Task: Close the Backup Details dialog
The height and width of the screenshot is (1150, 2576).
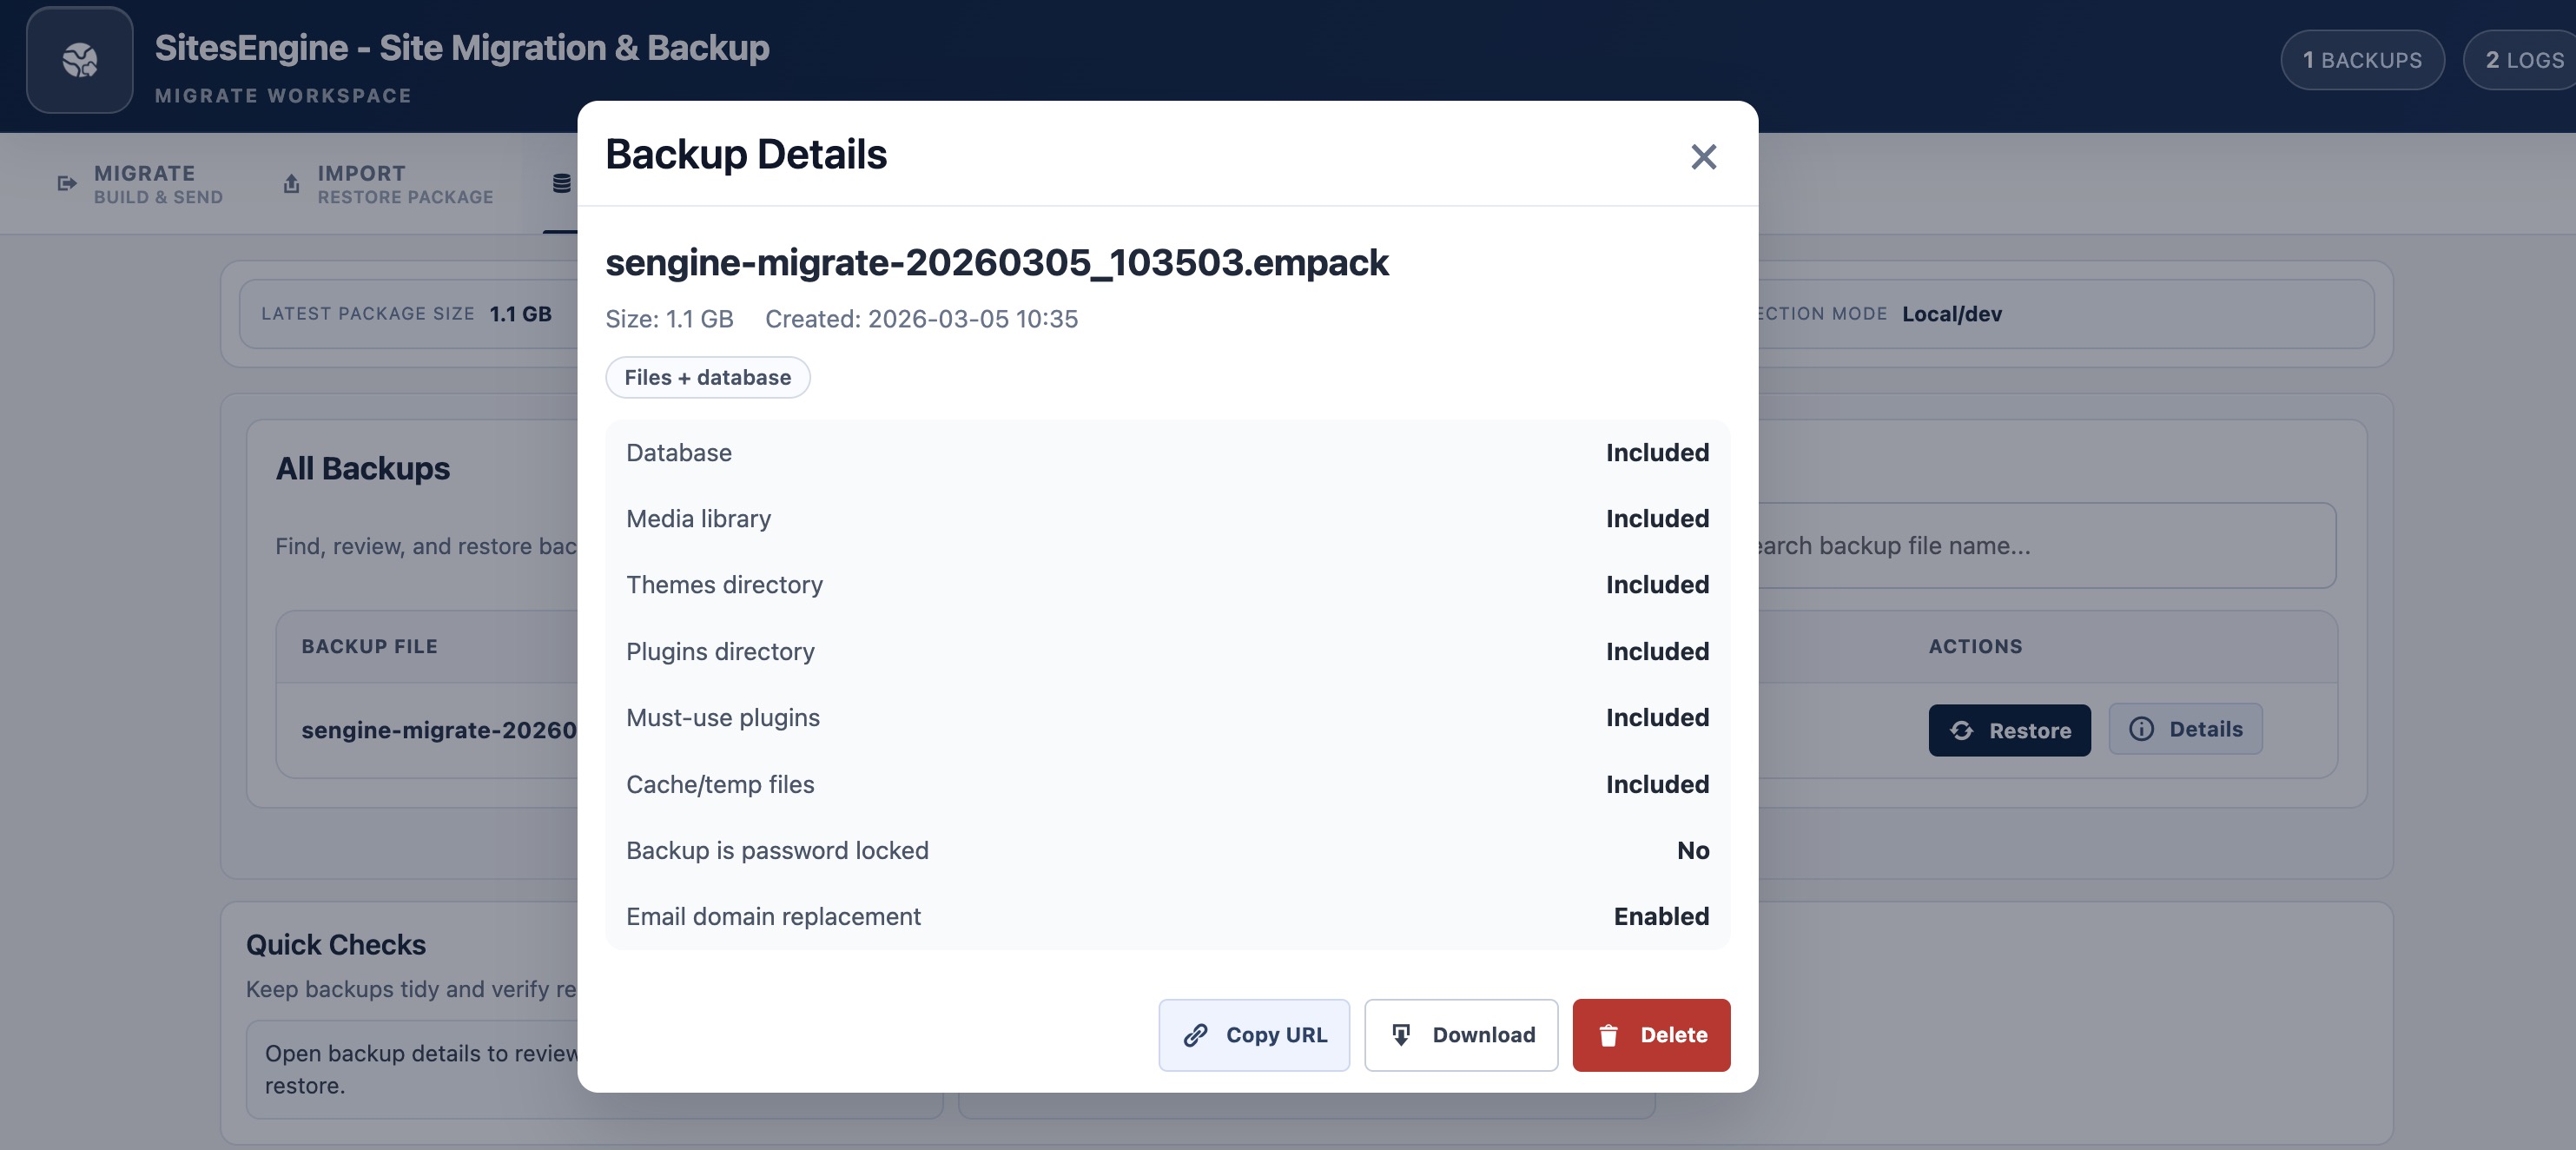Action: tap(1703, 157)
